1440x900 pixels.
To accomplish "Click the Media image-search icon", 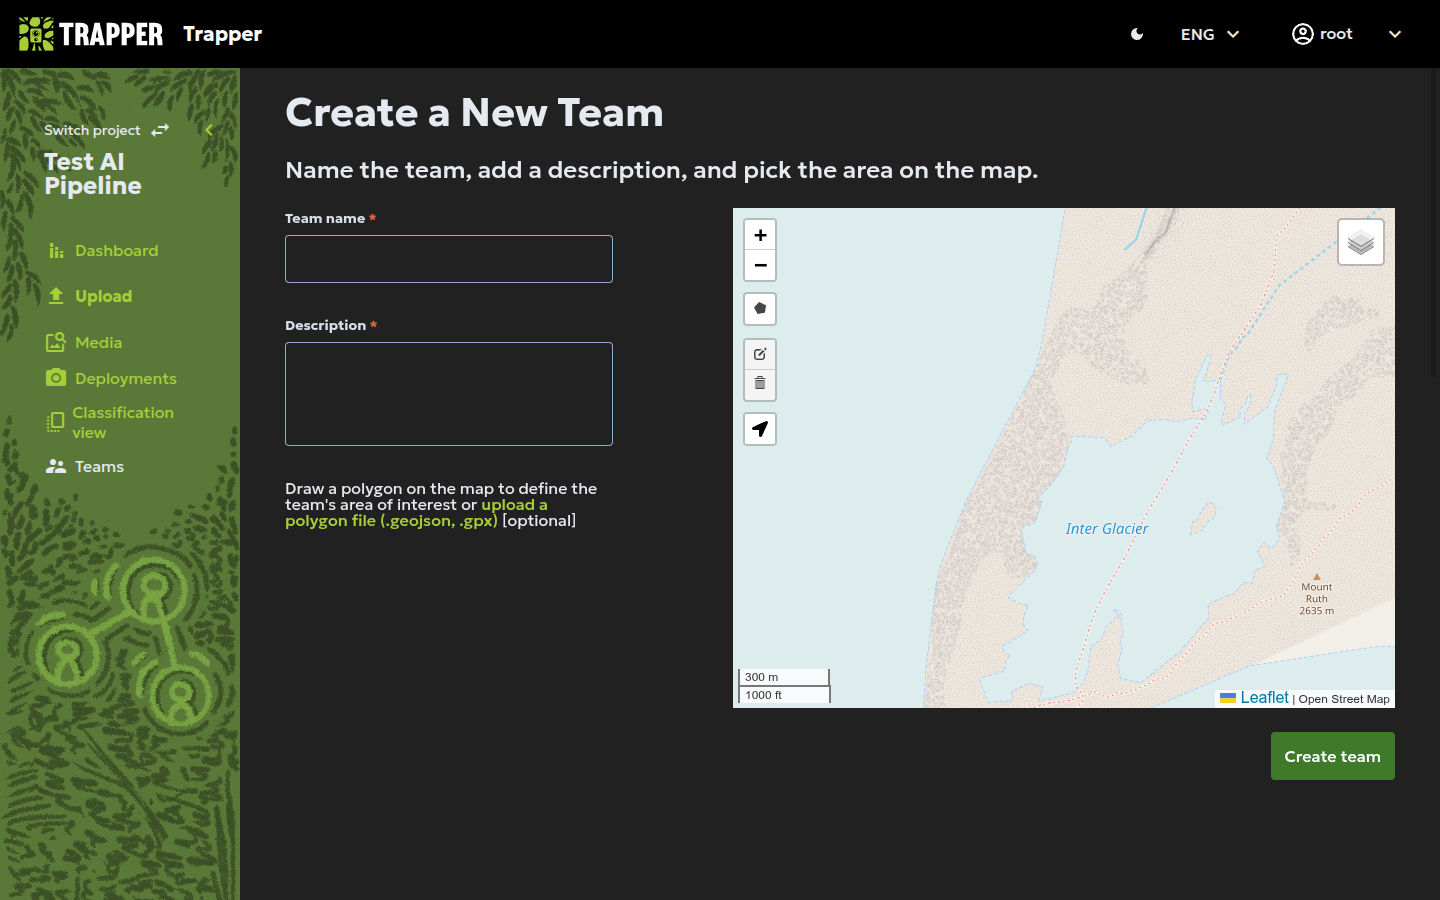I will [56, 342].
